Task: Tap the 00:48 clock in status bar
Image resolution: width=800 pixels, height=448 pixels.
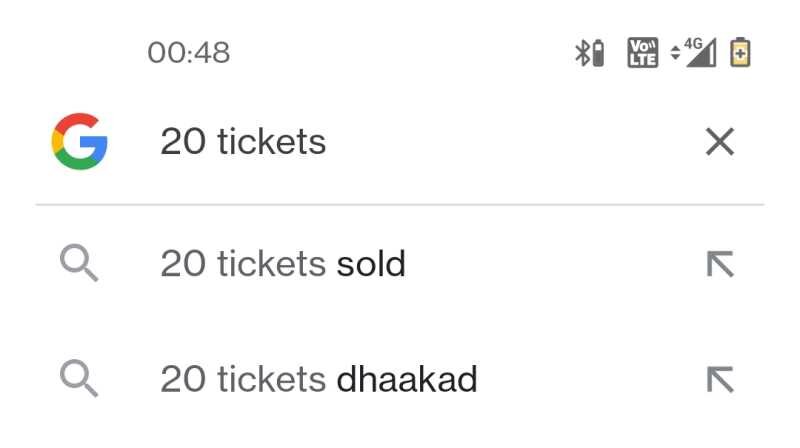Action: point(189,53)
